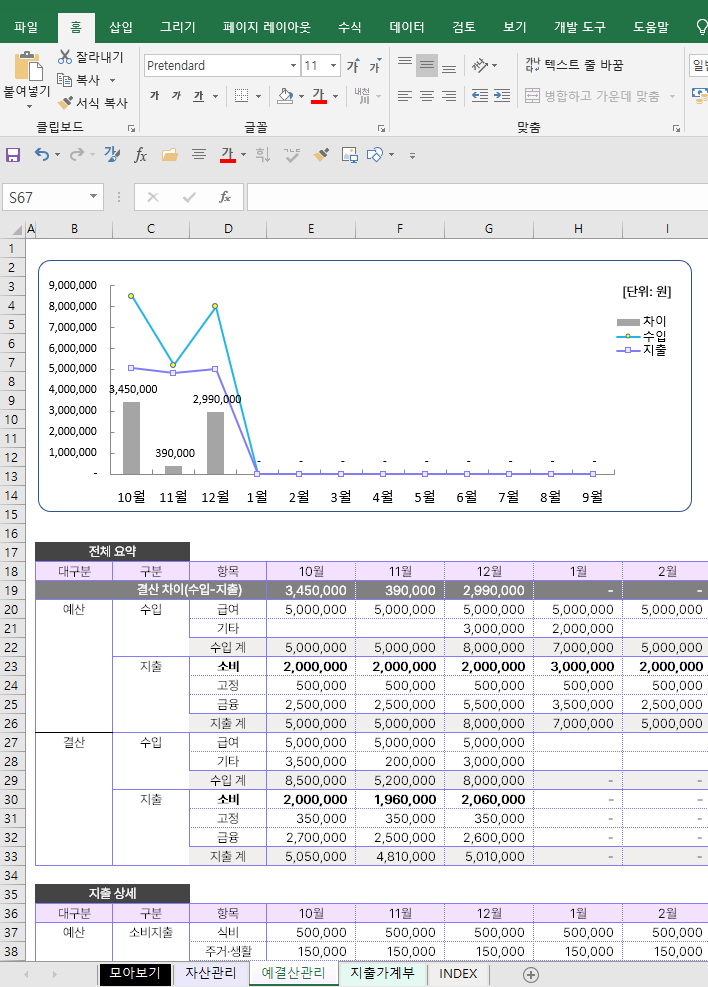Toggle wrap text (텍스트 줄 바꿈)
The height and width of the screenshot is (987, 708).
[x=574, y=65]
